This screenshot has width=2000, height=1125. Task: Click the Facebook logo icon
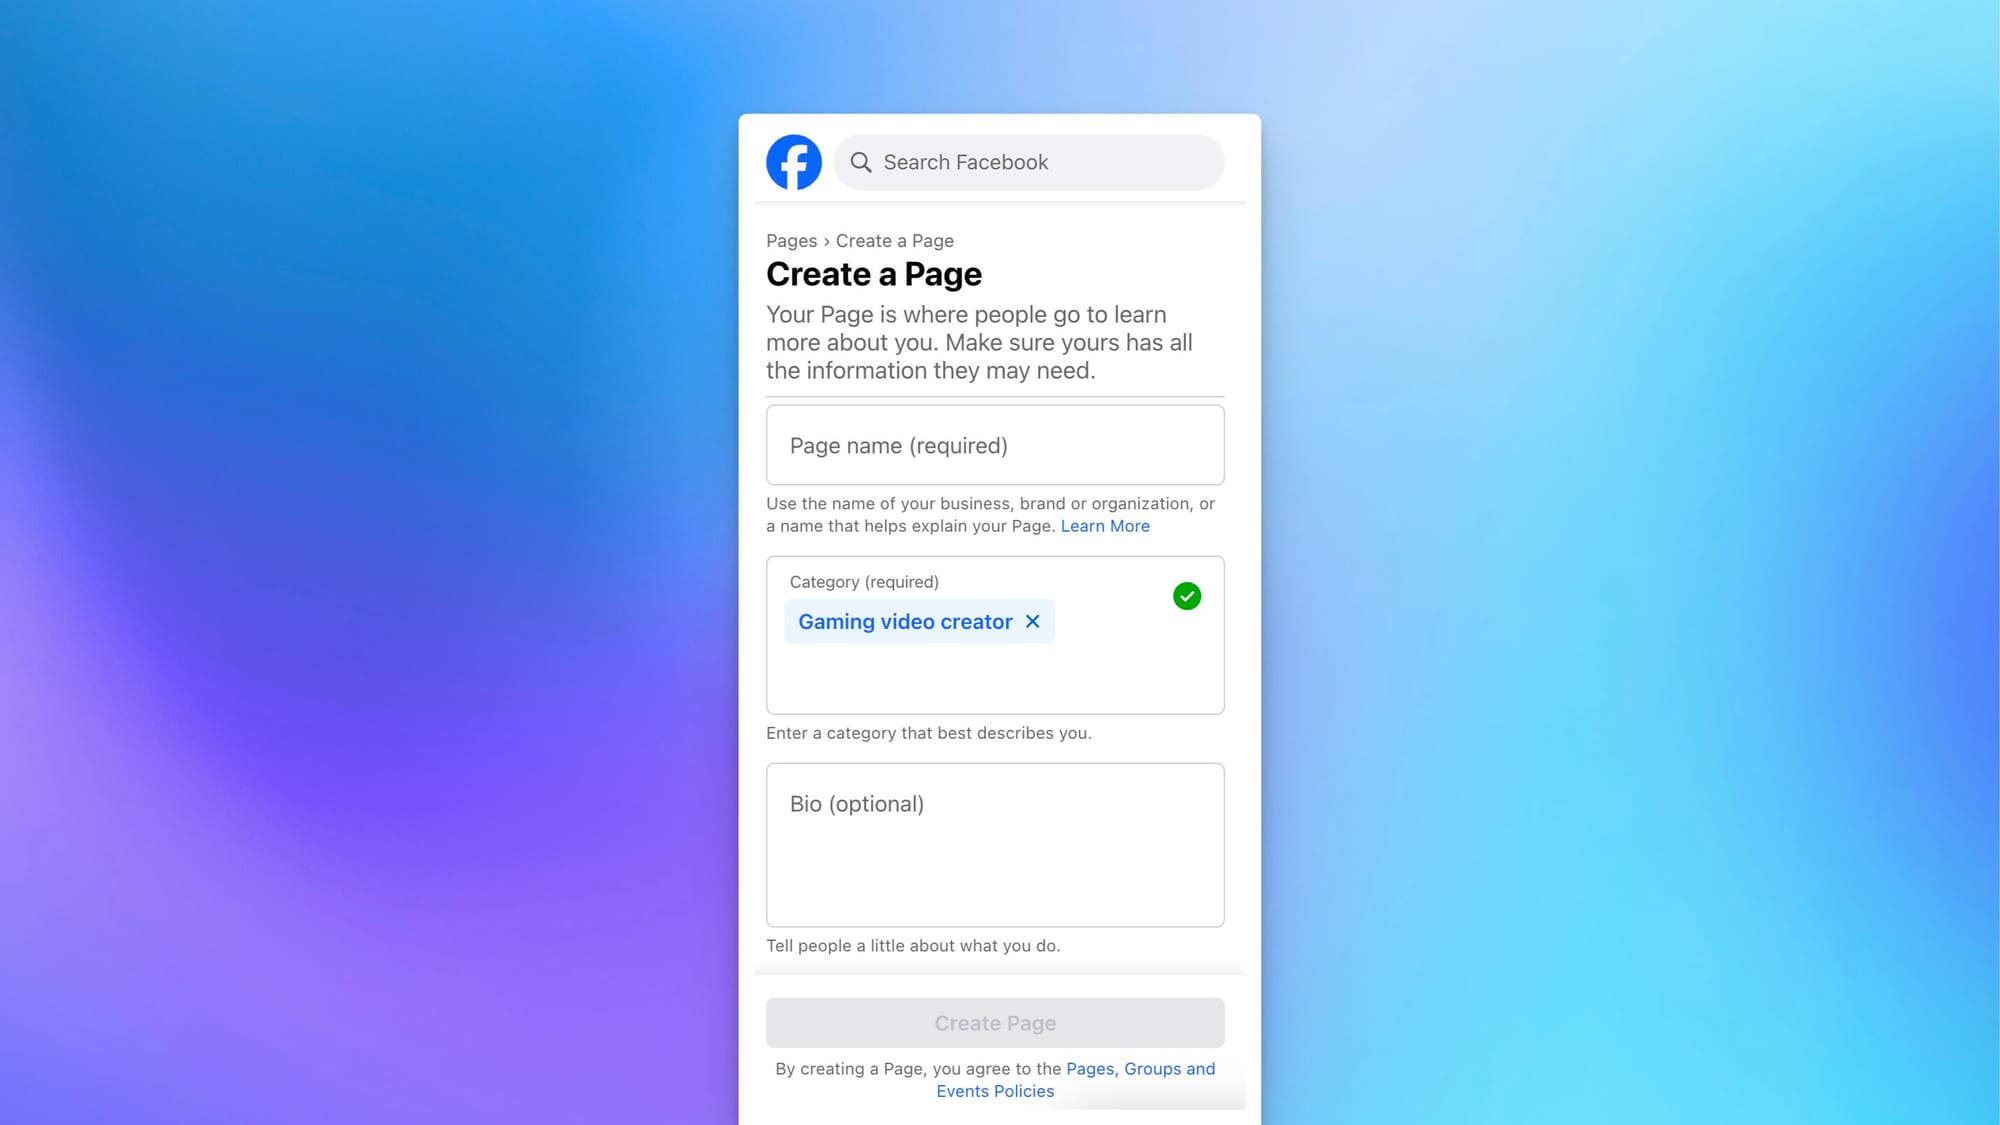click(794, 162)
